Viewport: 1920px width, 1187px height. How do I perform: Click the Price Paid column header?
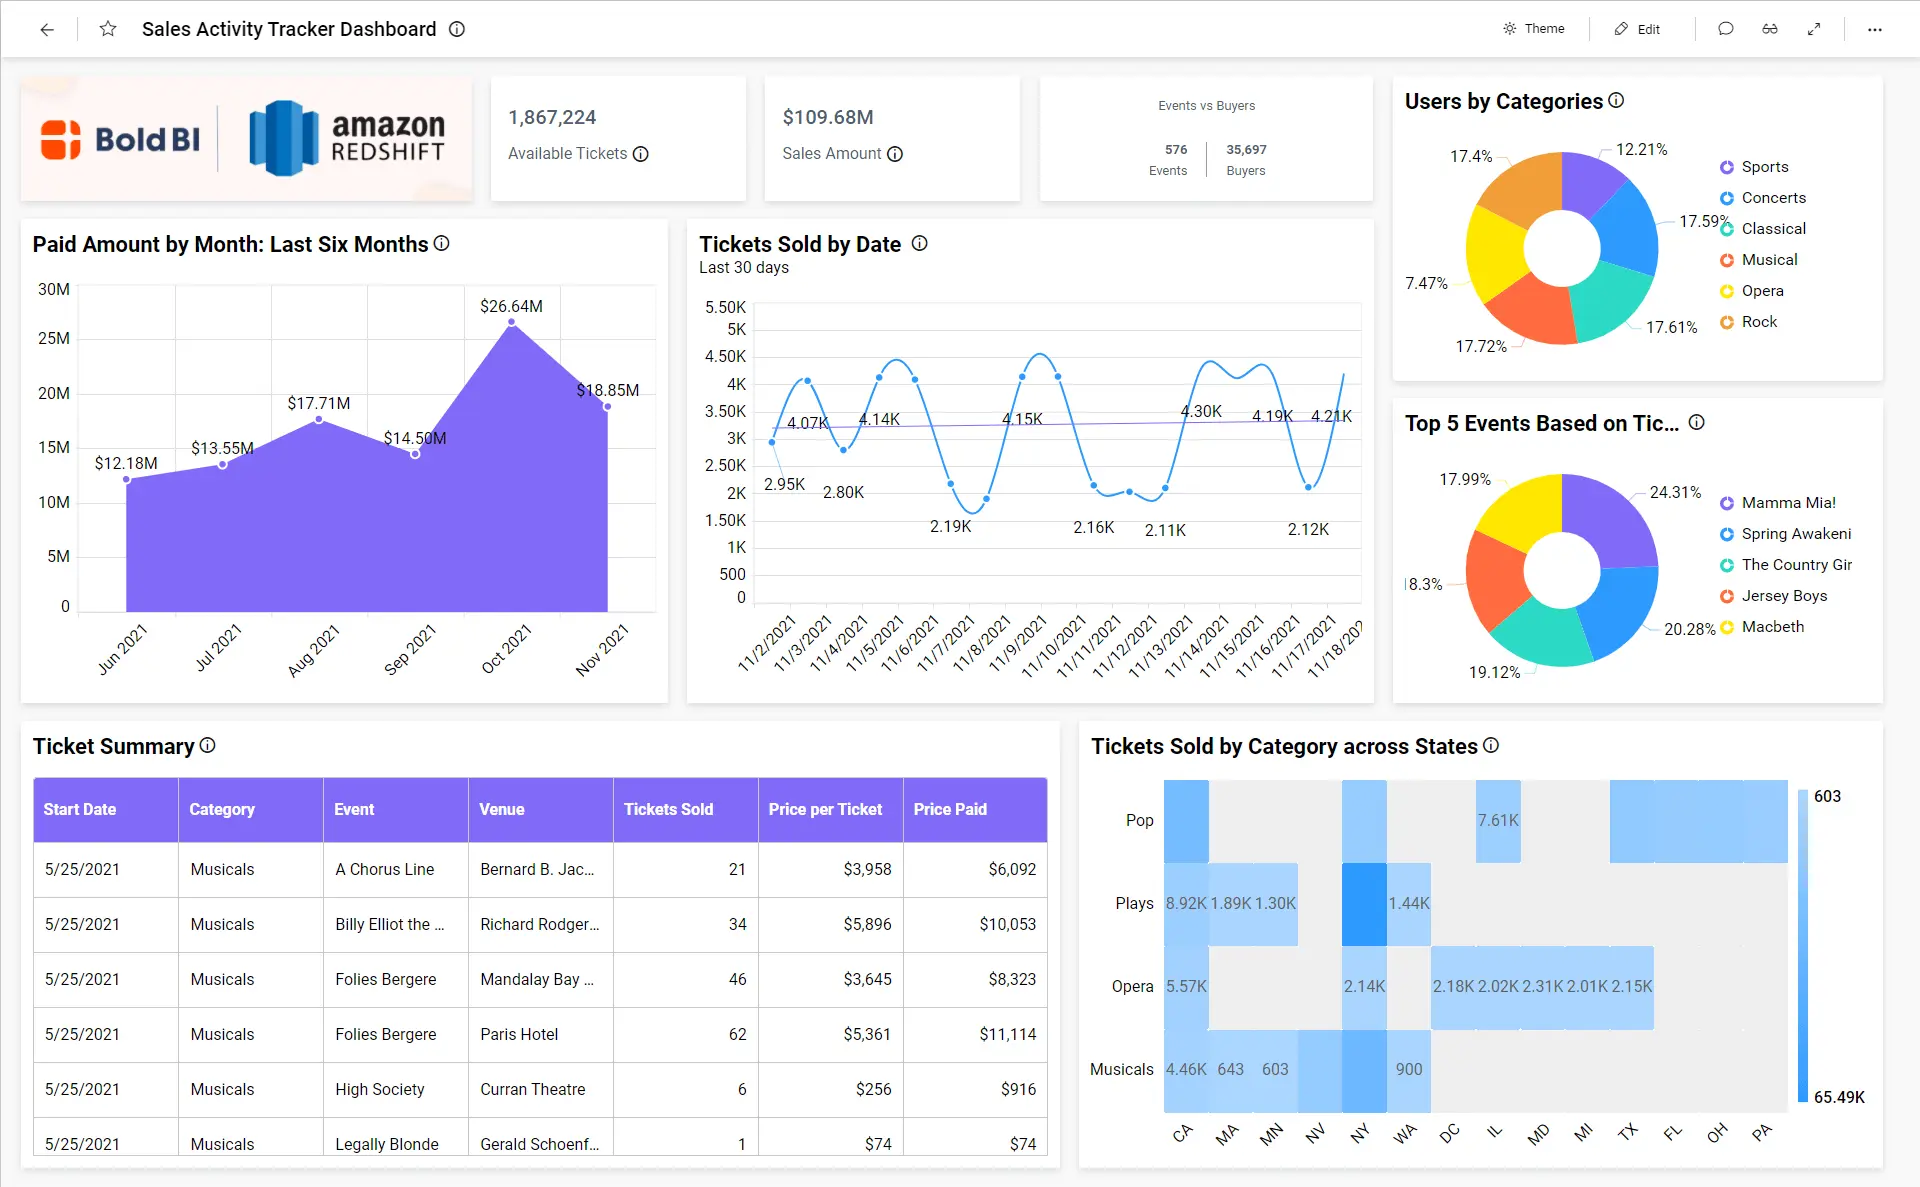tap(949, 809)
